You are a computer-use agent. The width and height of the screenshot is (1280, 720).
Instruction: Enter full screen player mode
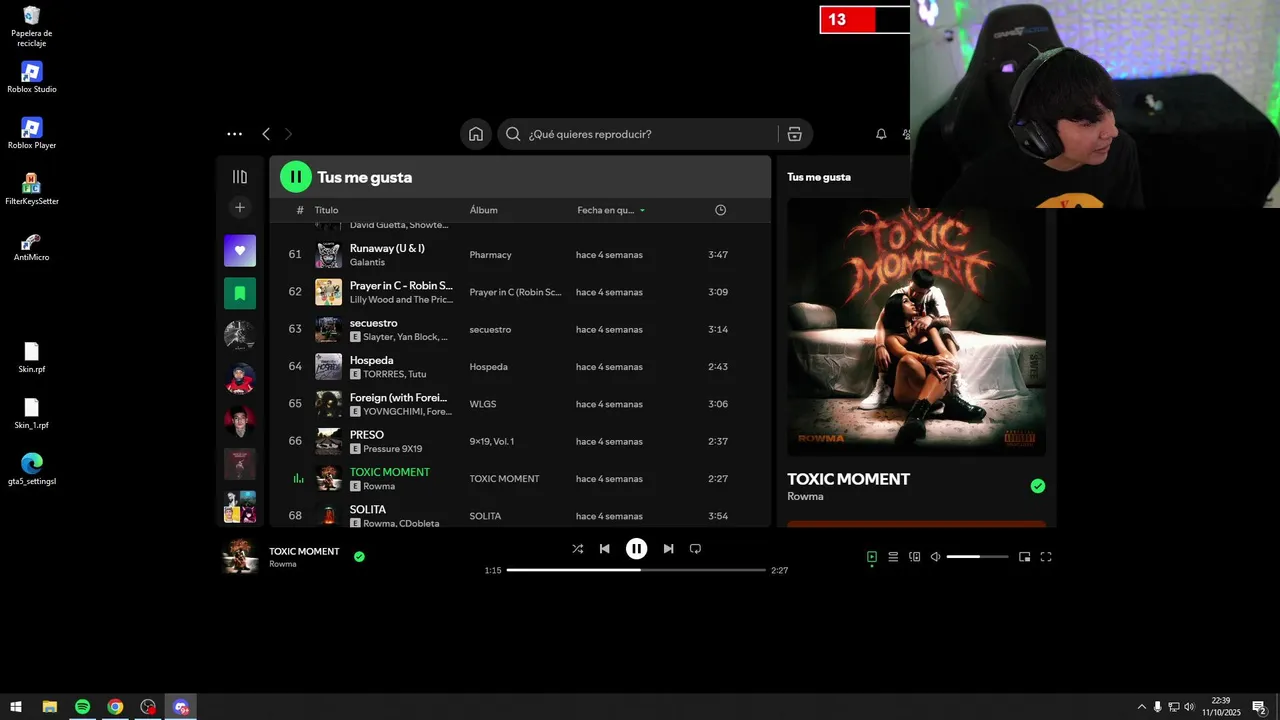click(1046, 557)
